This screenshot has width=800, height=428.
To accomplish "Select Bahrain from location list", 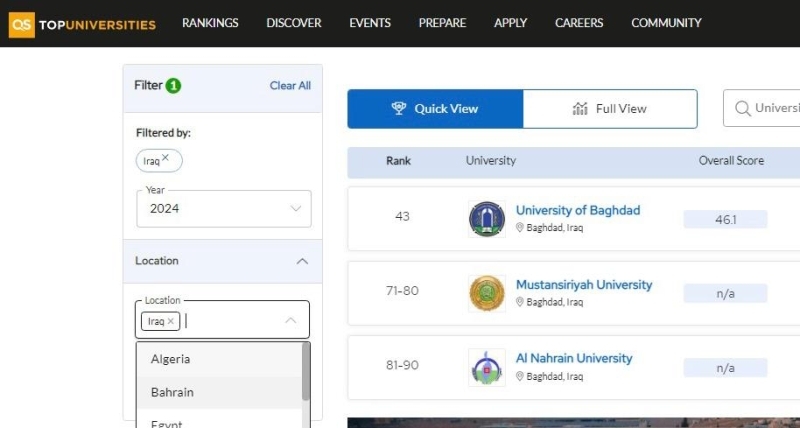I will 220,392.
